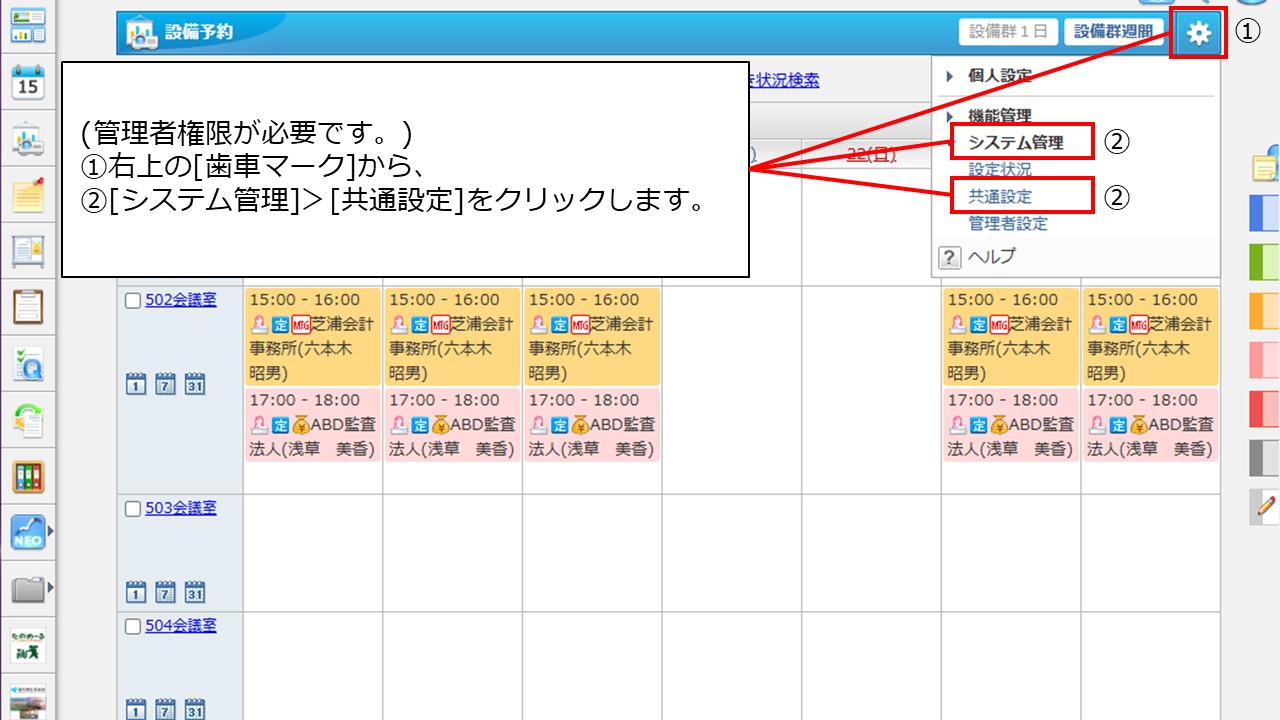This screenshot has height=720, width=1280.
Task: Click the 31-day view icon for 502会議室
Action: click(195, 383)
